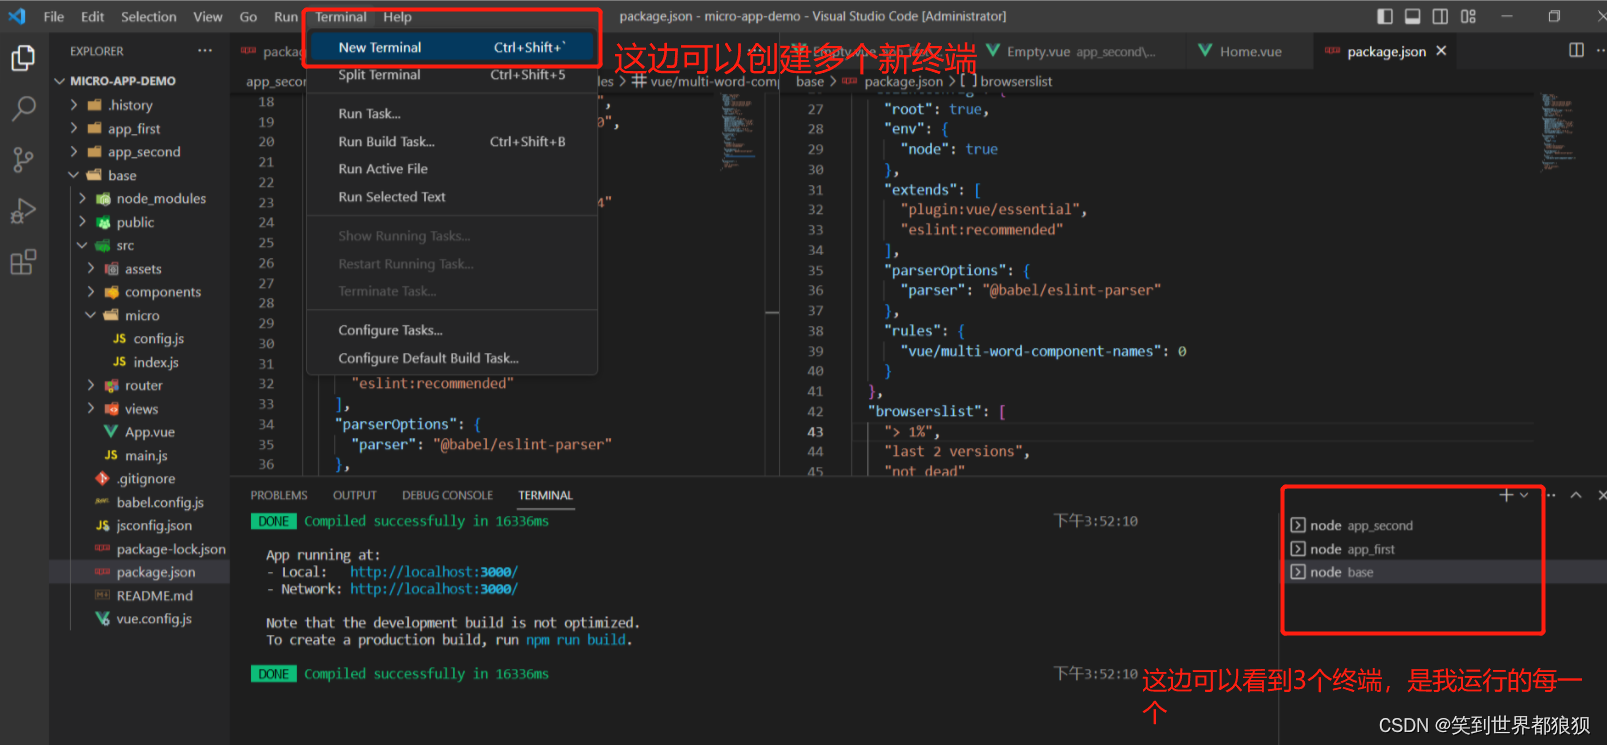1607x745 pixels.
Task: Switch to the OUTPUT panel tab
Action: tap(355, 495)
